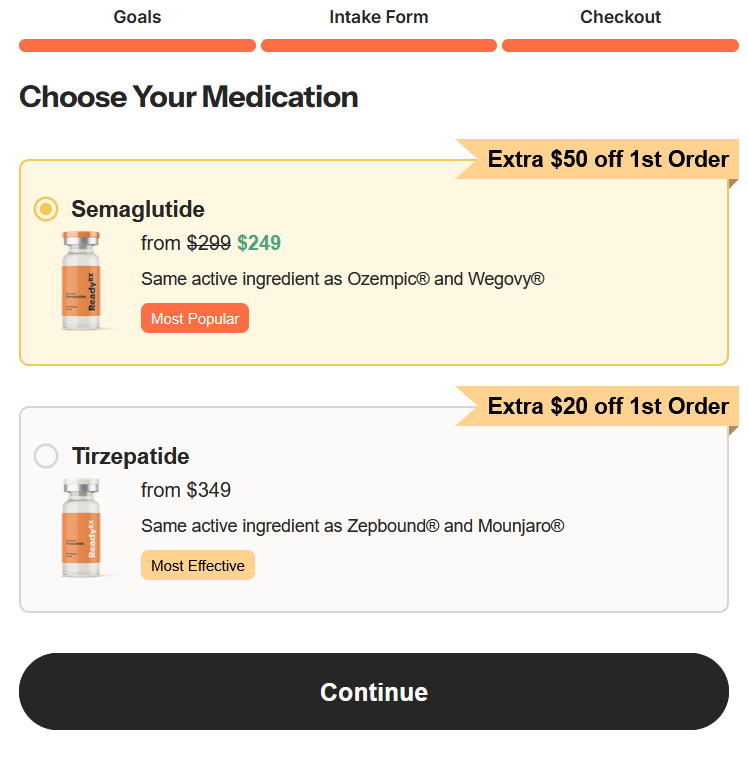Click the Goals progress bar segment
748x759 pixels.
(137, 45)
